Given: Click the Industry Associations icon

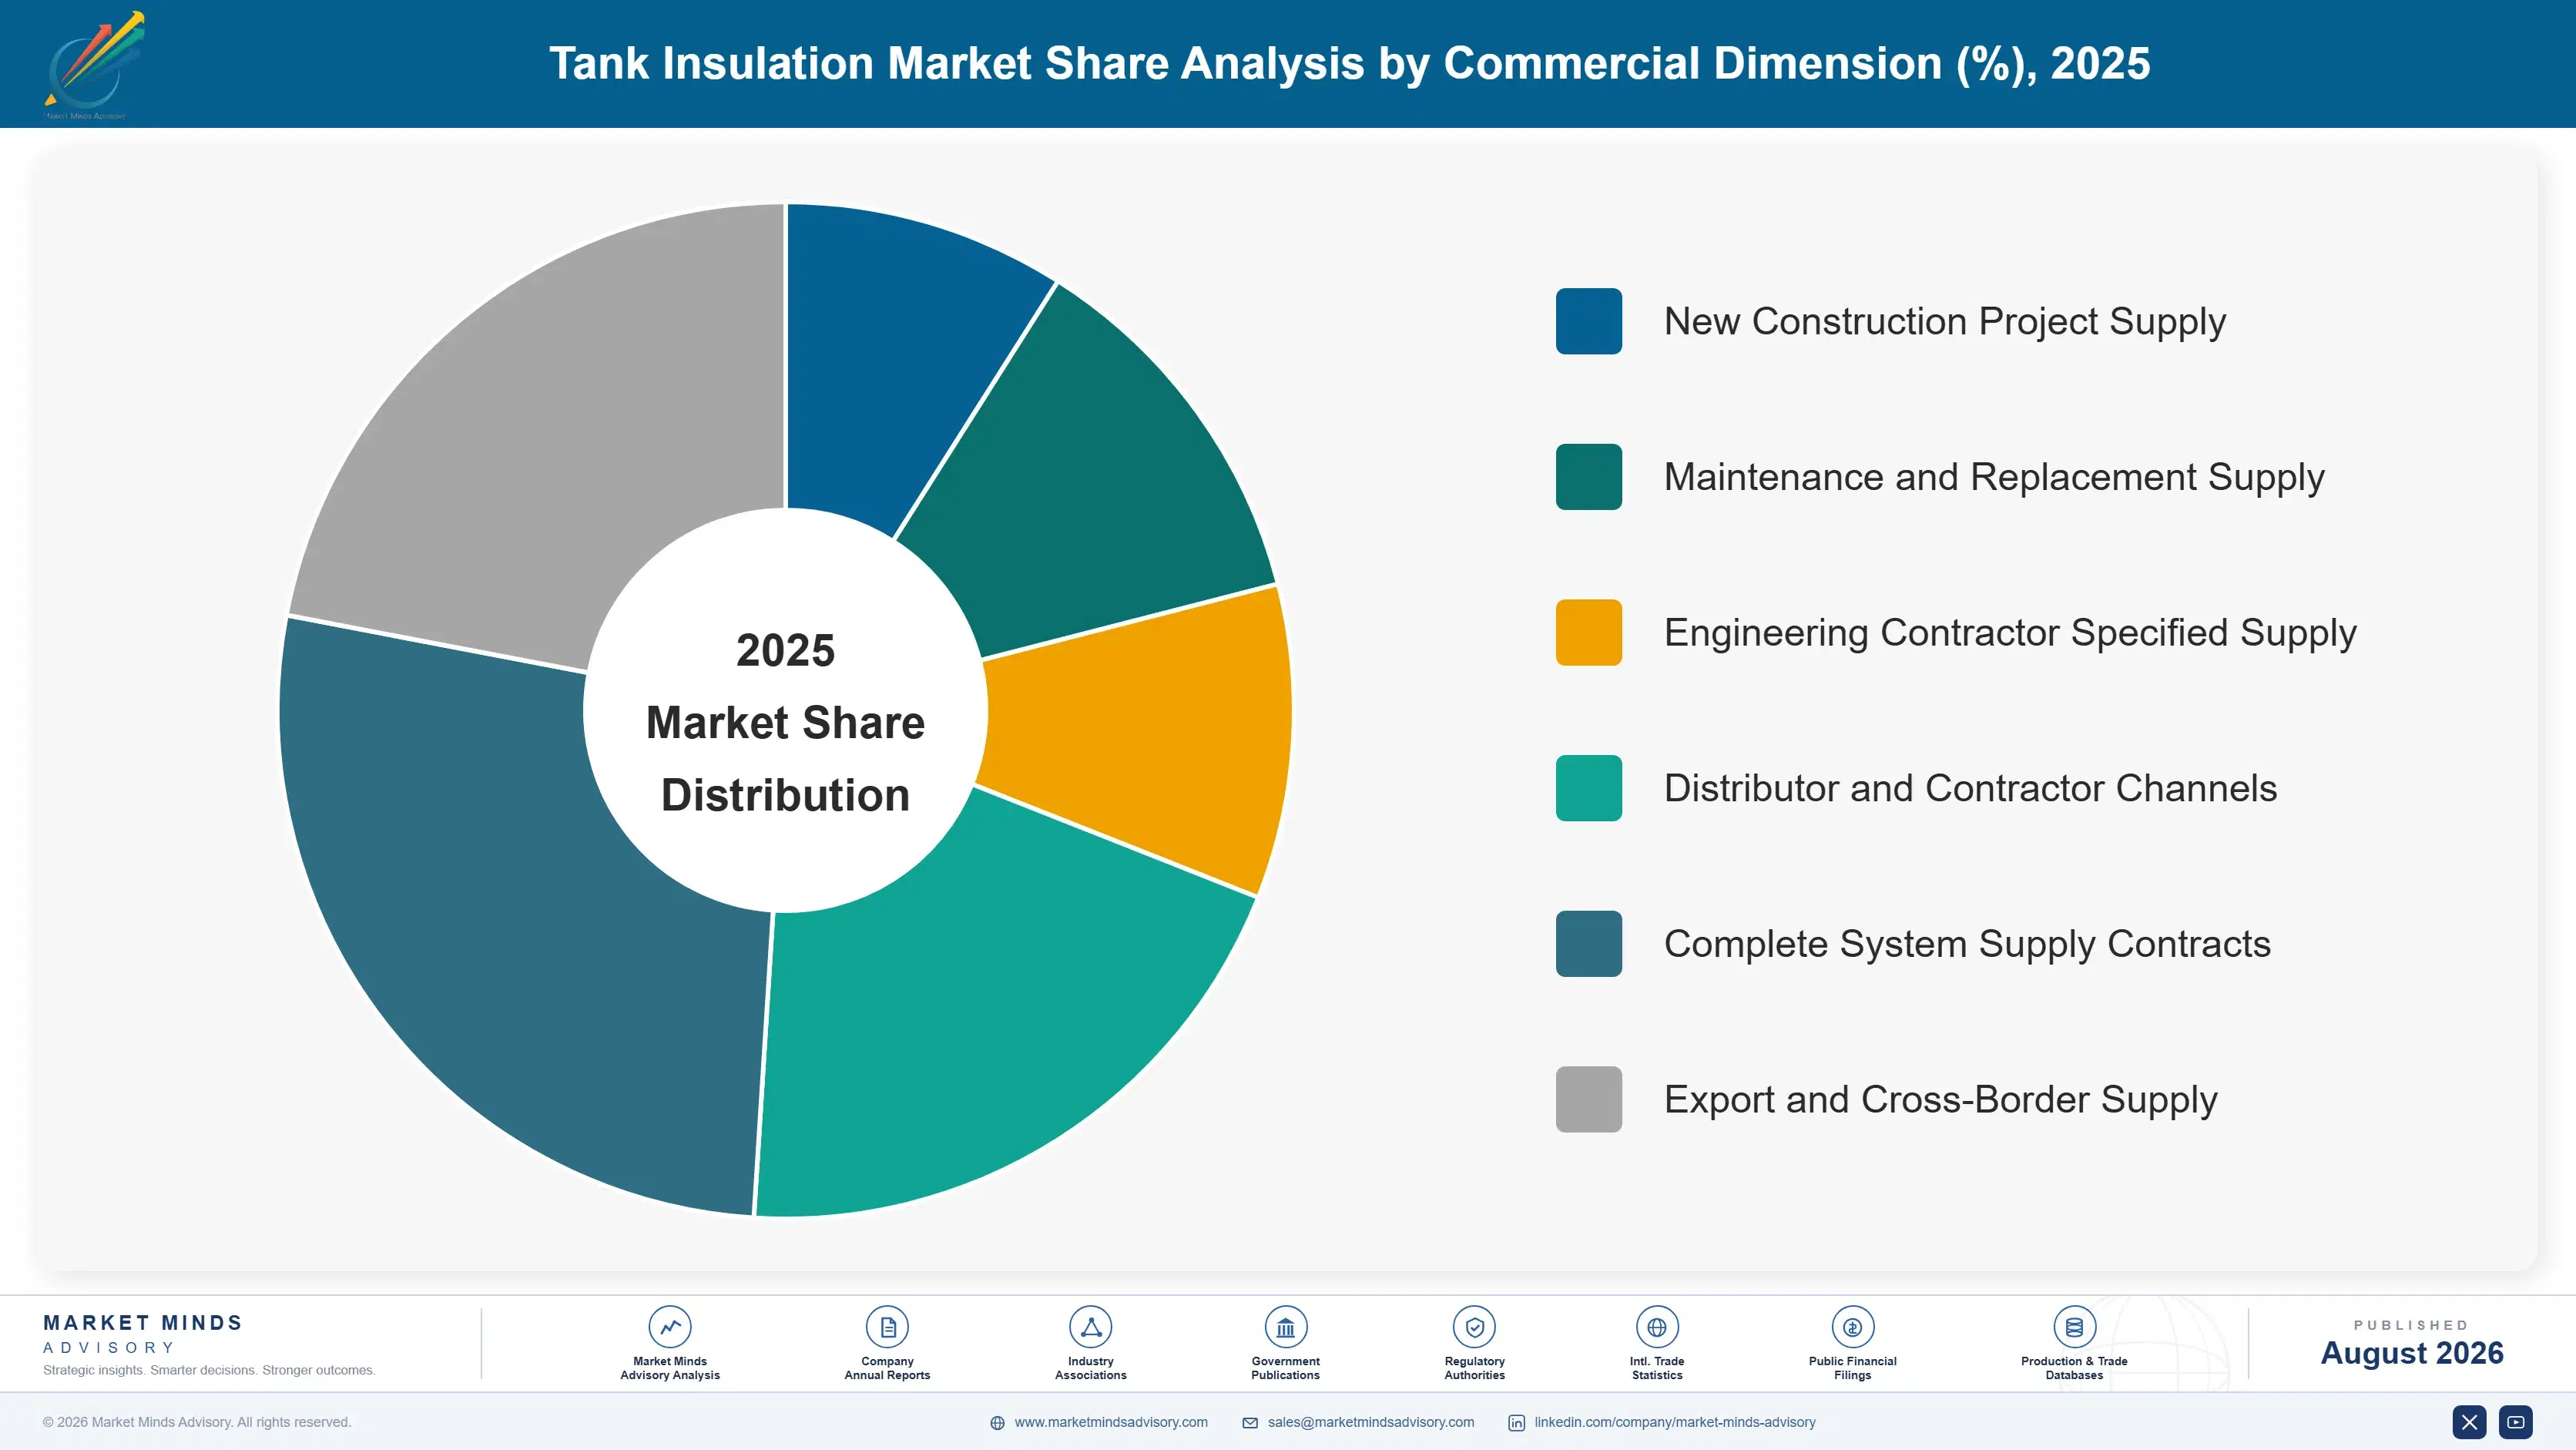Looking at the screenshot, I should (1090, 1327).
